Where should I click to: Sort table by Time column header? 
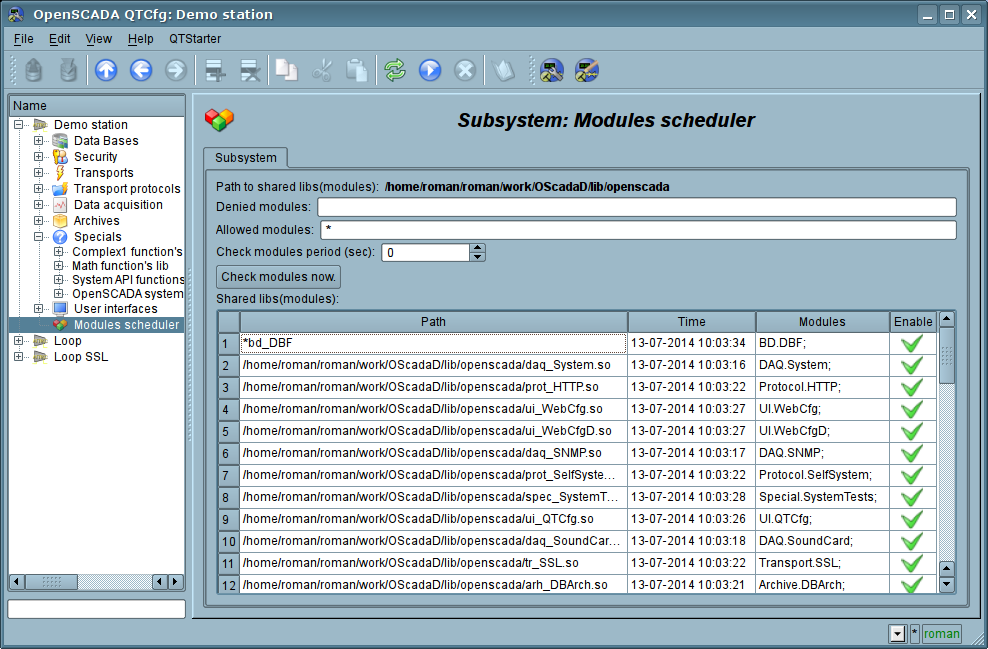tap(691, 322)
